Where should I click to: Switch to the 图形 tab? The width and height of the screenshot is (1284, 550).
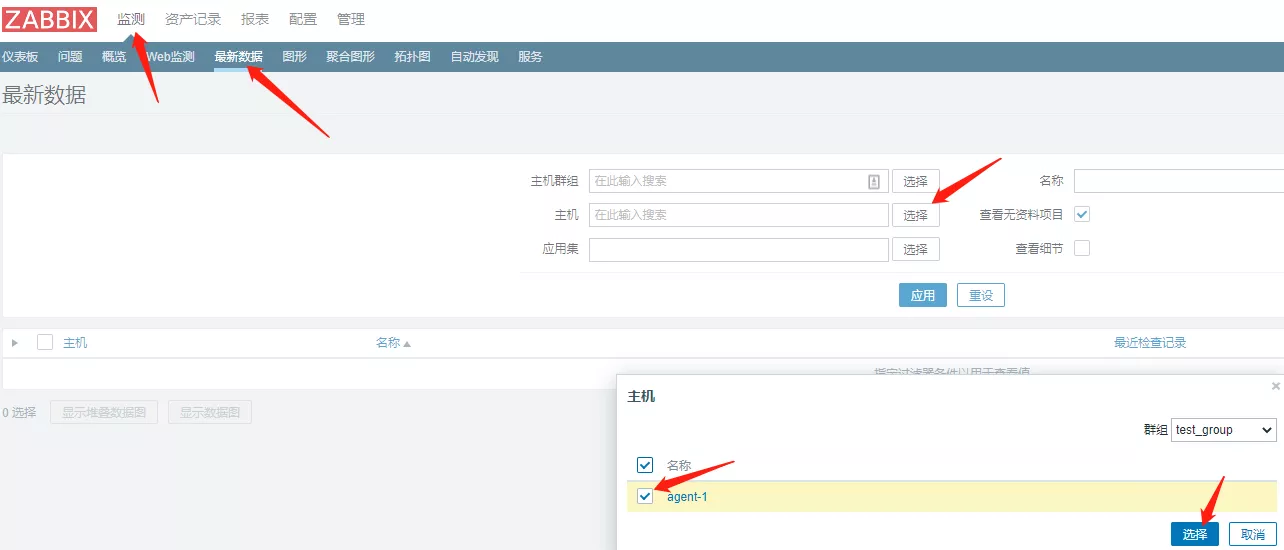tap(294, 57)
